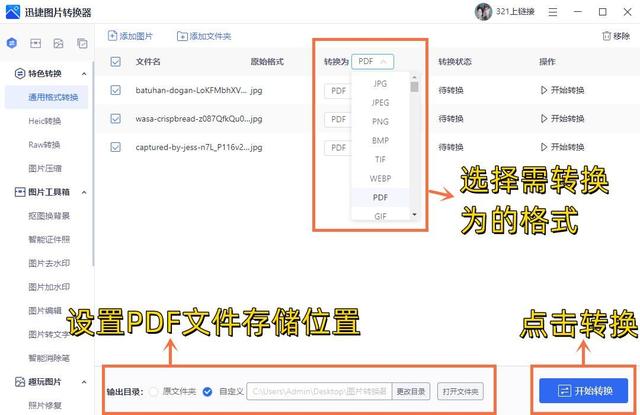Collapse the 转换为 PDF format dropdown
Viewport: 640px width, 415px height.
pos(372,62)
